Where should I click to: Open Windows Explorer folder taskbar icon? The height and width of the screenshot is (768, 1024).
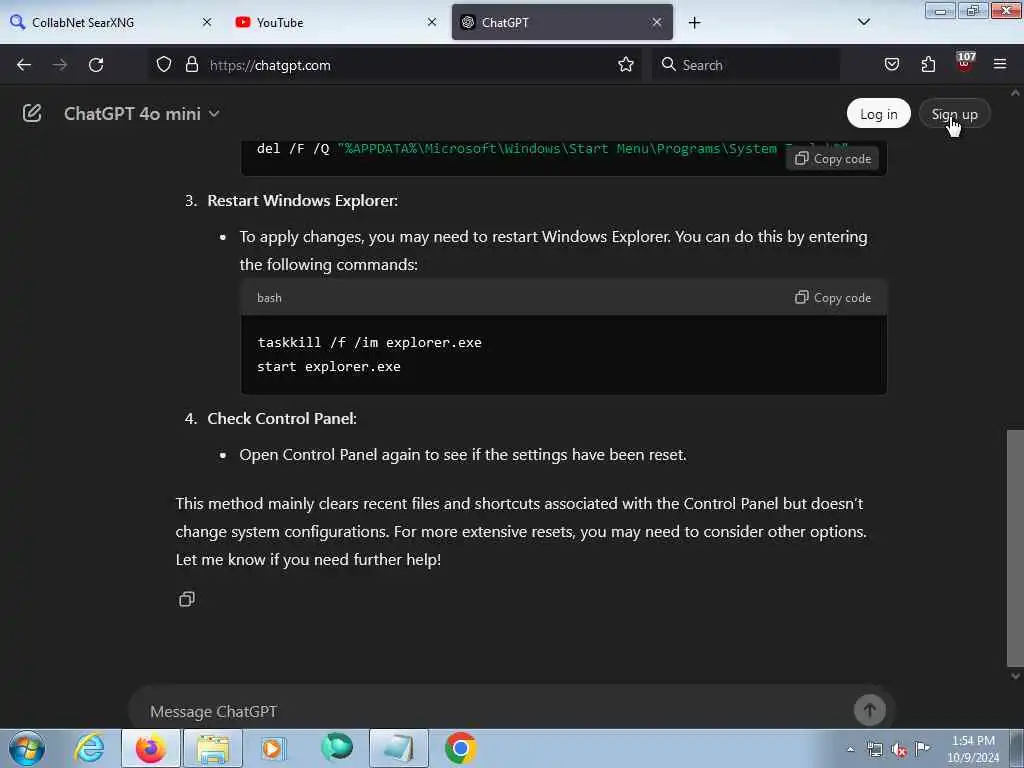tap(213, 748)
